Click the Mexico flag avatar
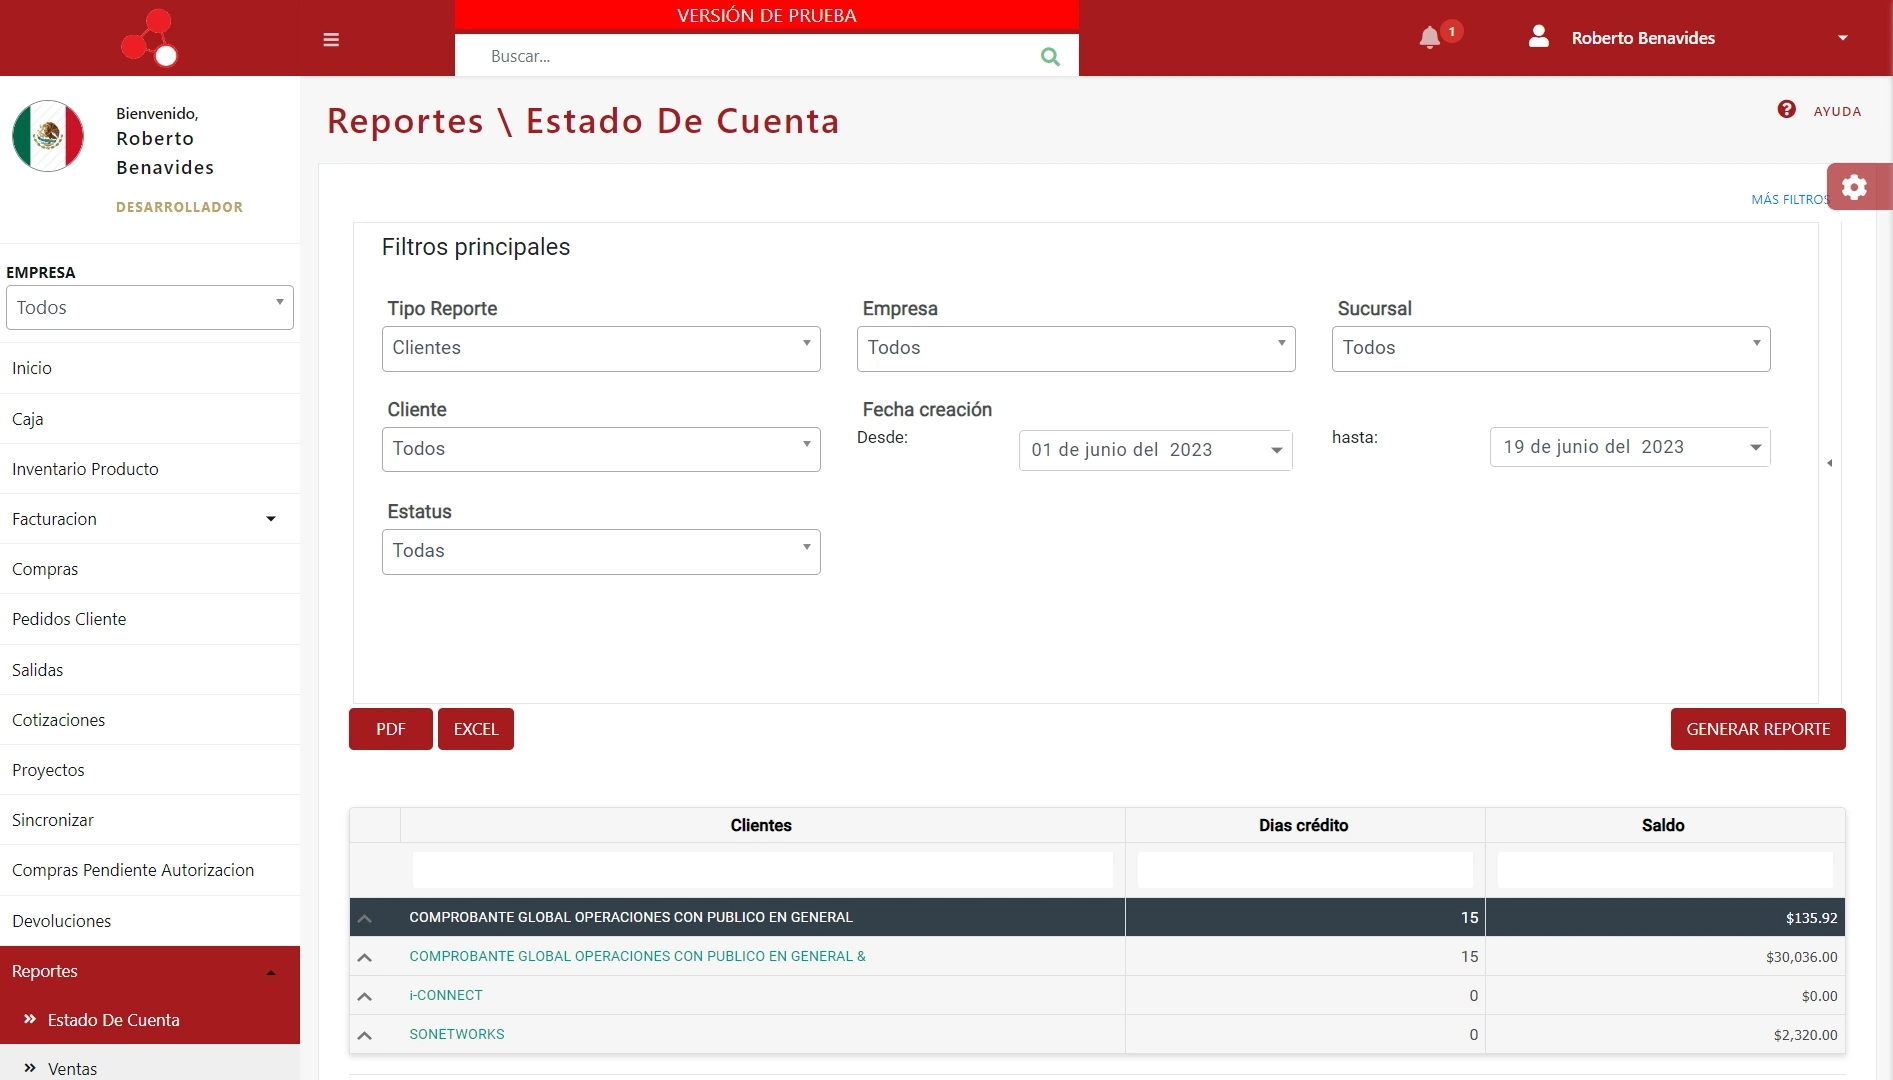The image size is (1893, 1080). coord(48,136)
